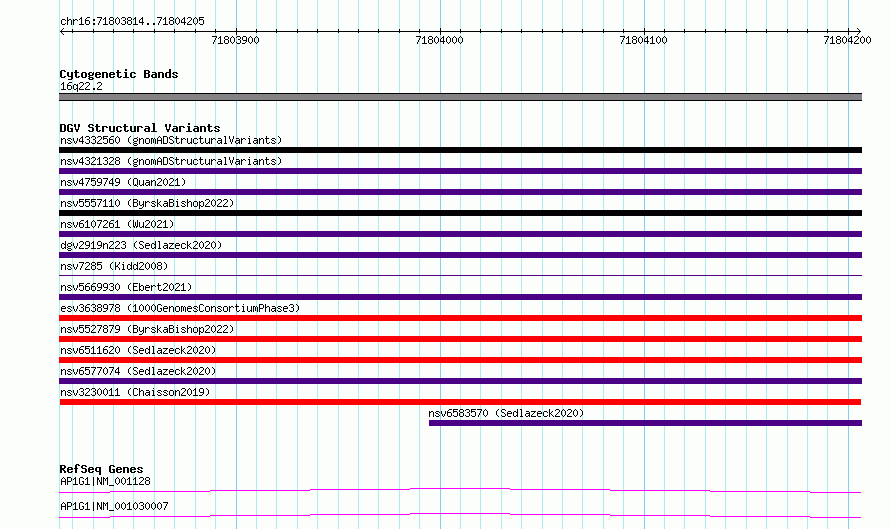Open variant nsv5669930 (Ebert2021) label

(126, 287)
